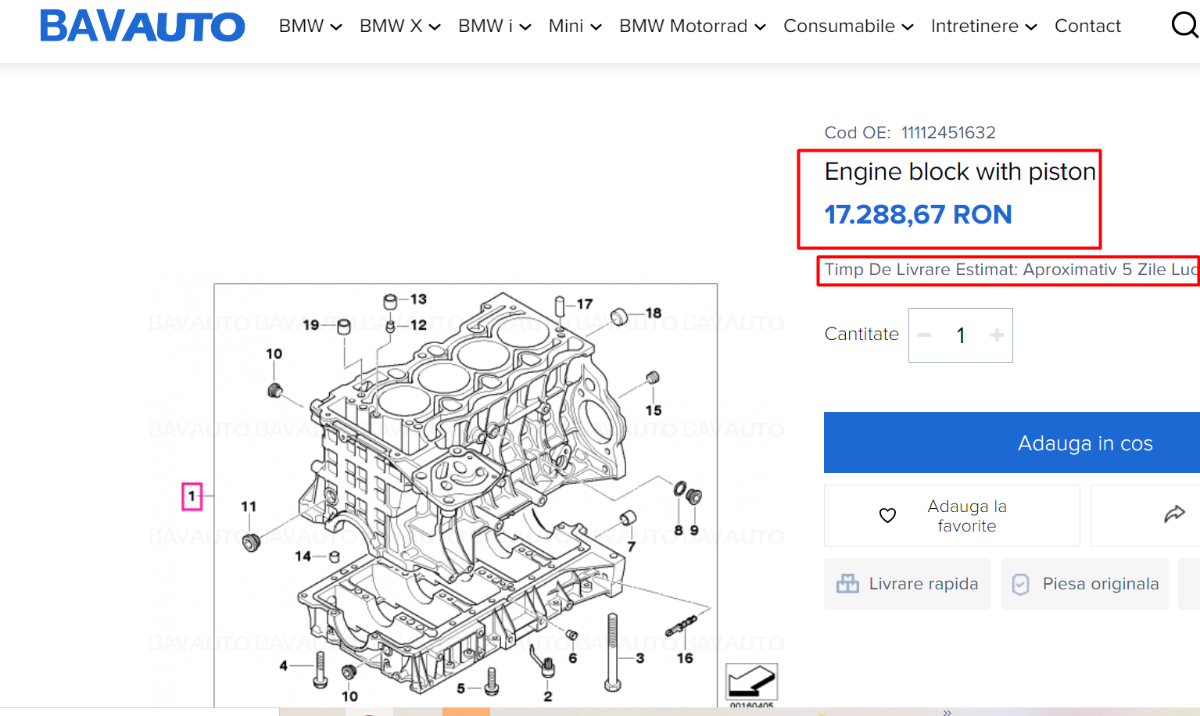Expand the BMW X menu dropdown
This screenshot has width=1200, height=716.
(x=400, y=26)
